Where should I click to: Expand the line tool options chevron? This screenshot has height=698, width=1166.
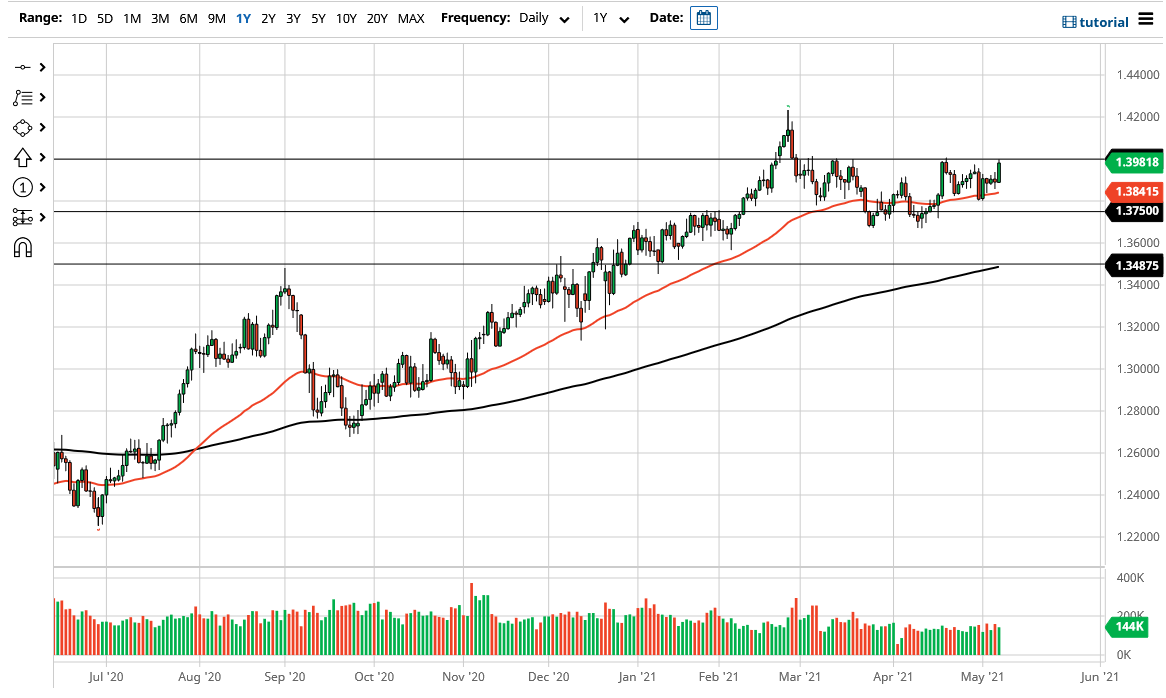click(x=42, y=68)
